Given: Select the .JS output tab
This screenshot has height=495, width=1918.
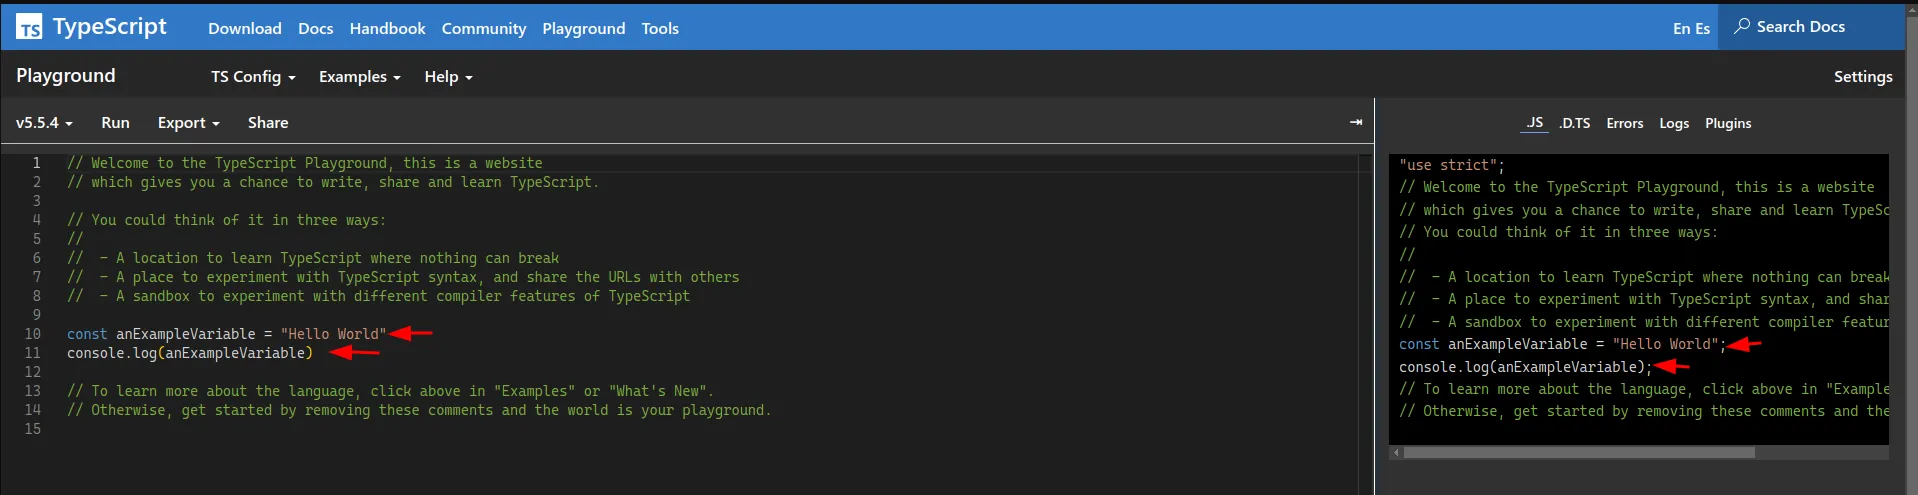Looking at the screenshot, I should click(1535, 123).
